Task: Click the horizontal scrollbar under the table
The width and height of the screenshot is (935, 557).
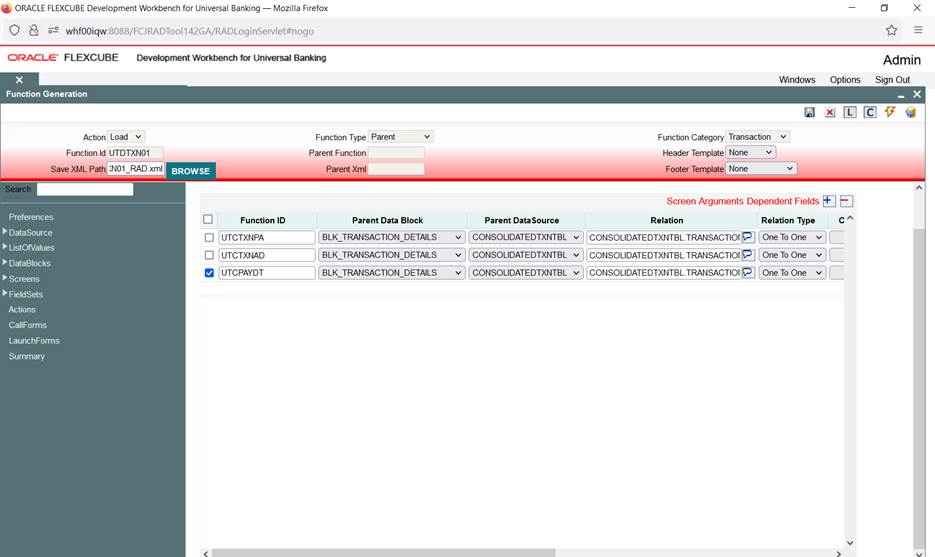Action: [x=383, y=553]
